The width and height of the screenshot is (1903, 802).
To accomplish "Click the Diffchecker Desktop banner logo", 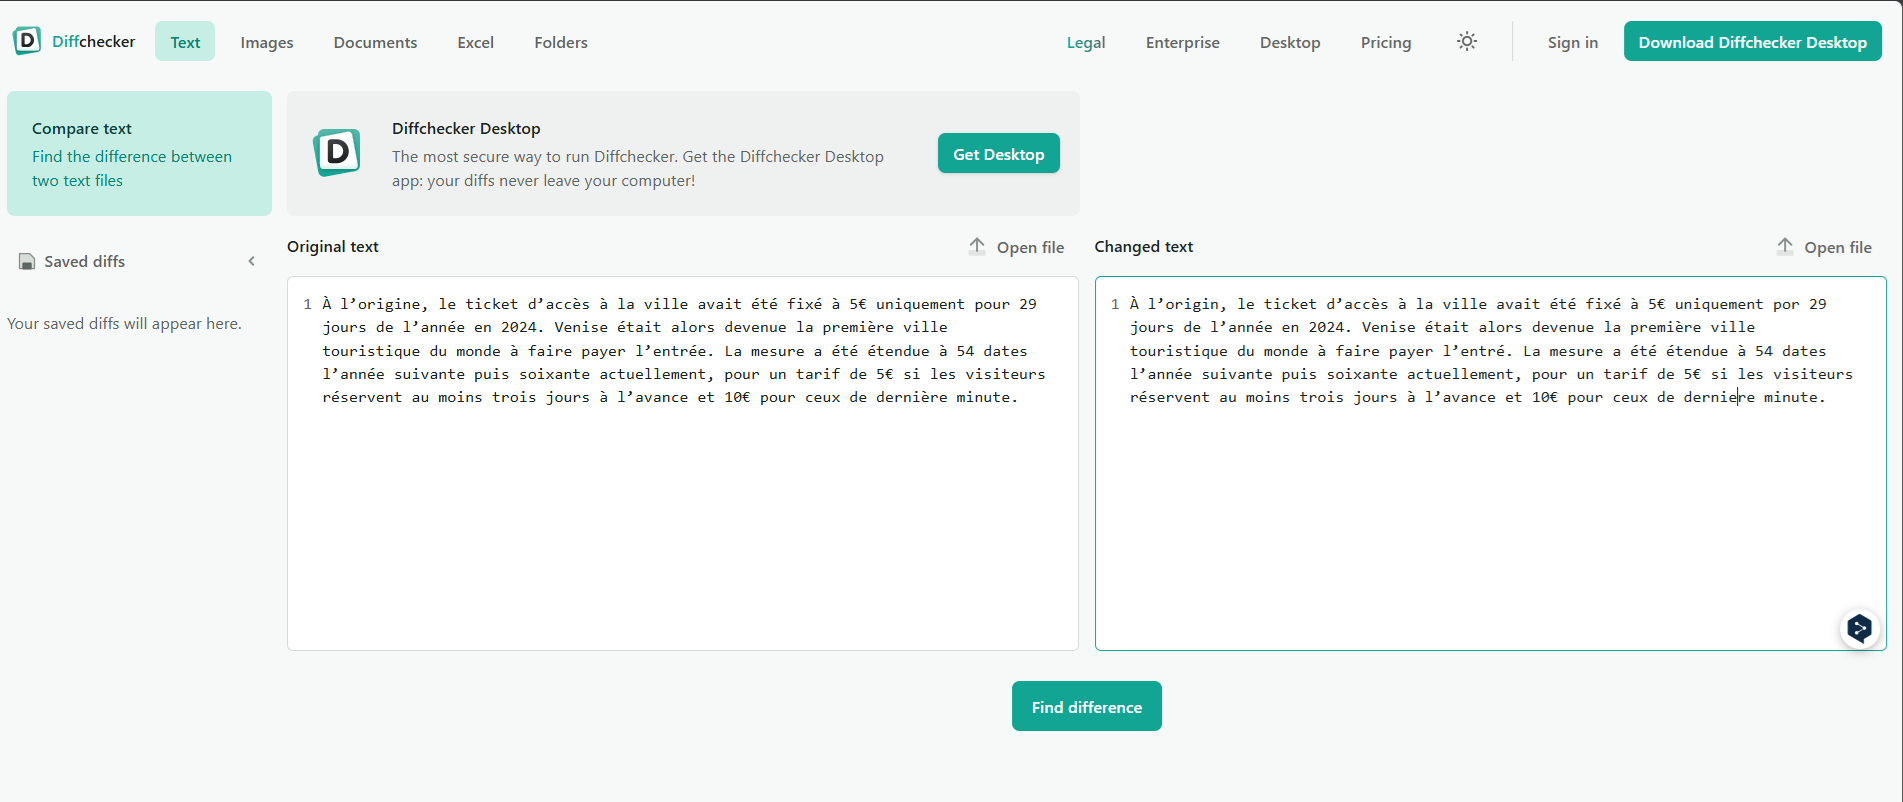I will 337,153.
